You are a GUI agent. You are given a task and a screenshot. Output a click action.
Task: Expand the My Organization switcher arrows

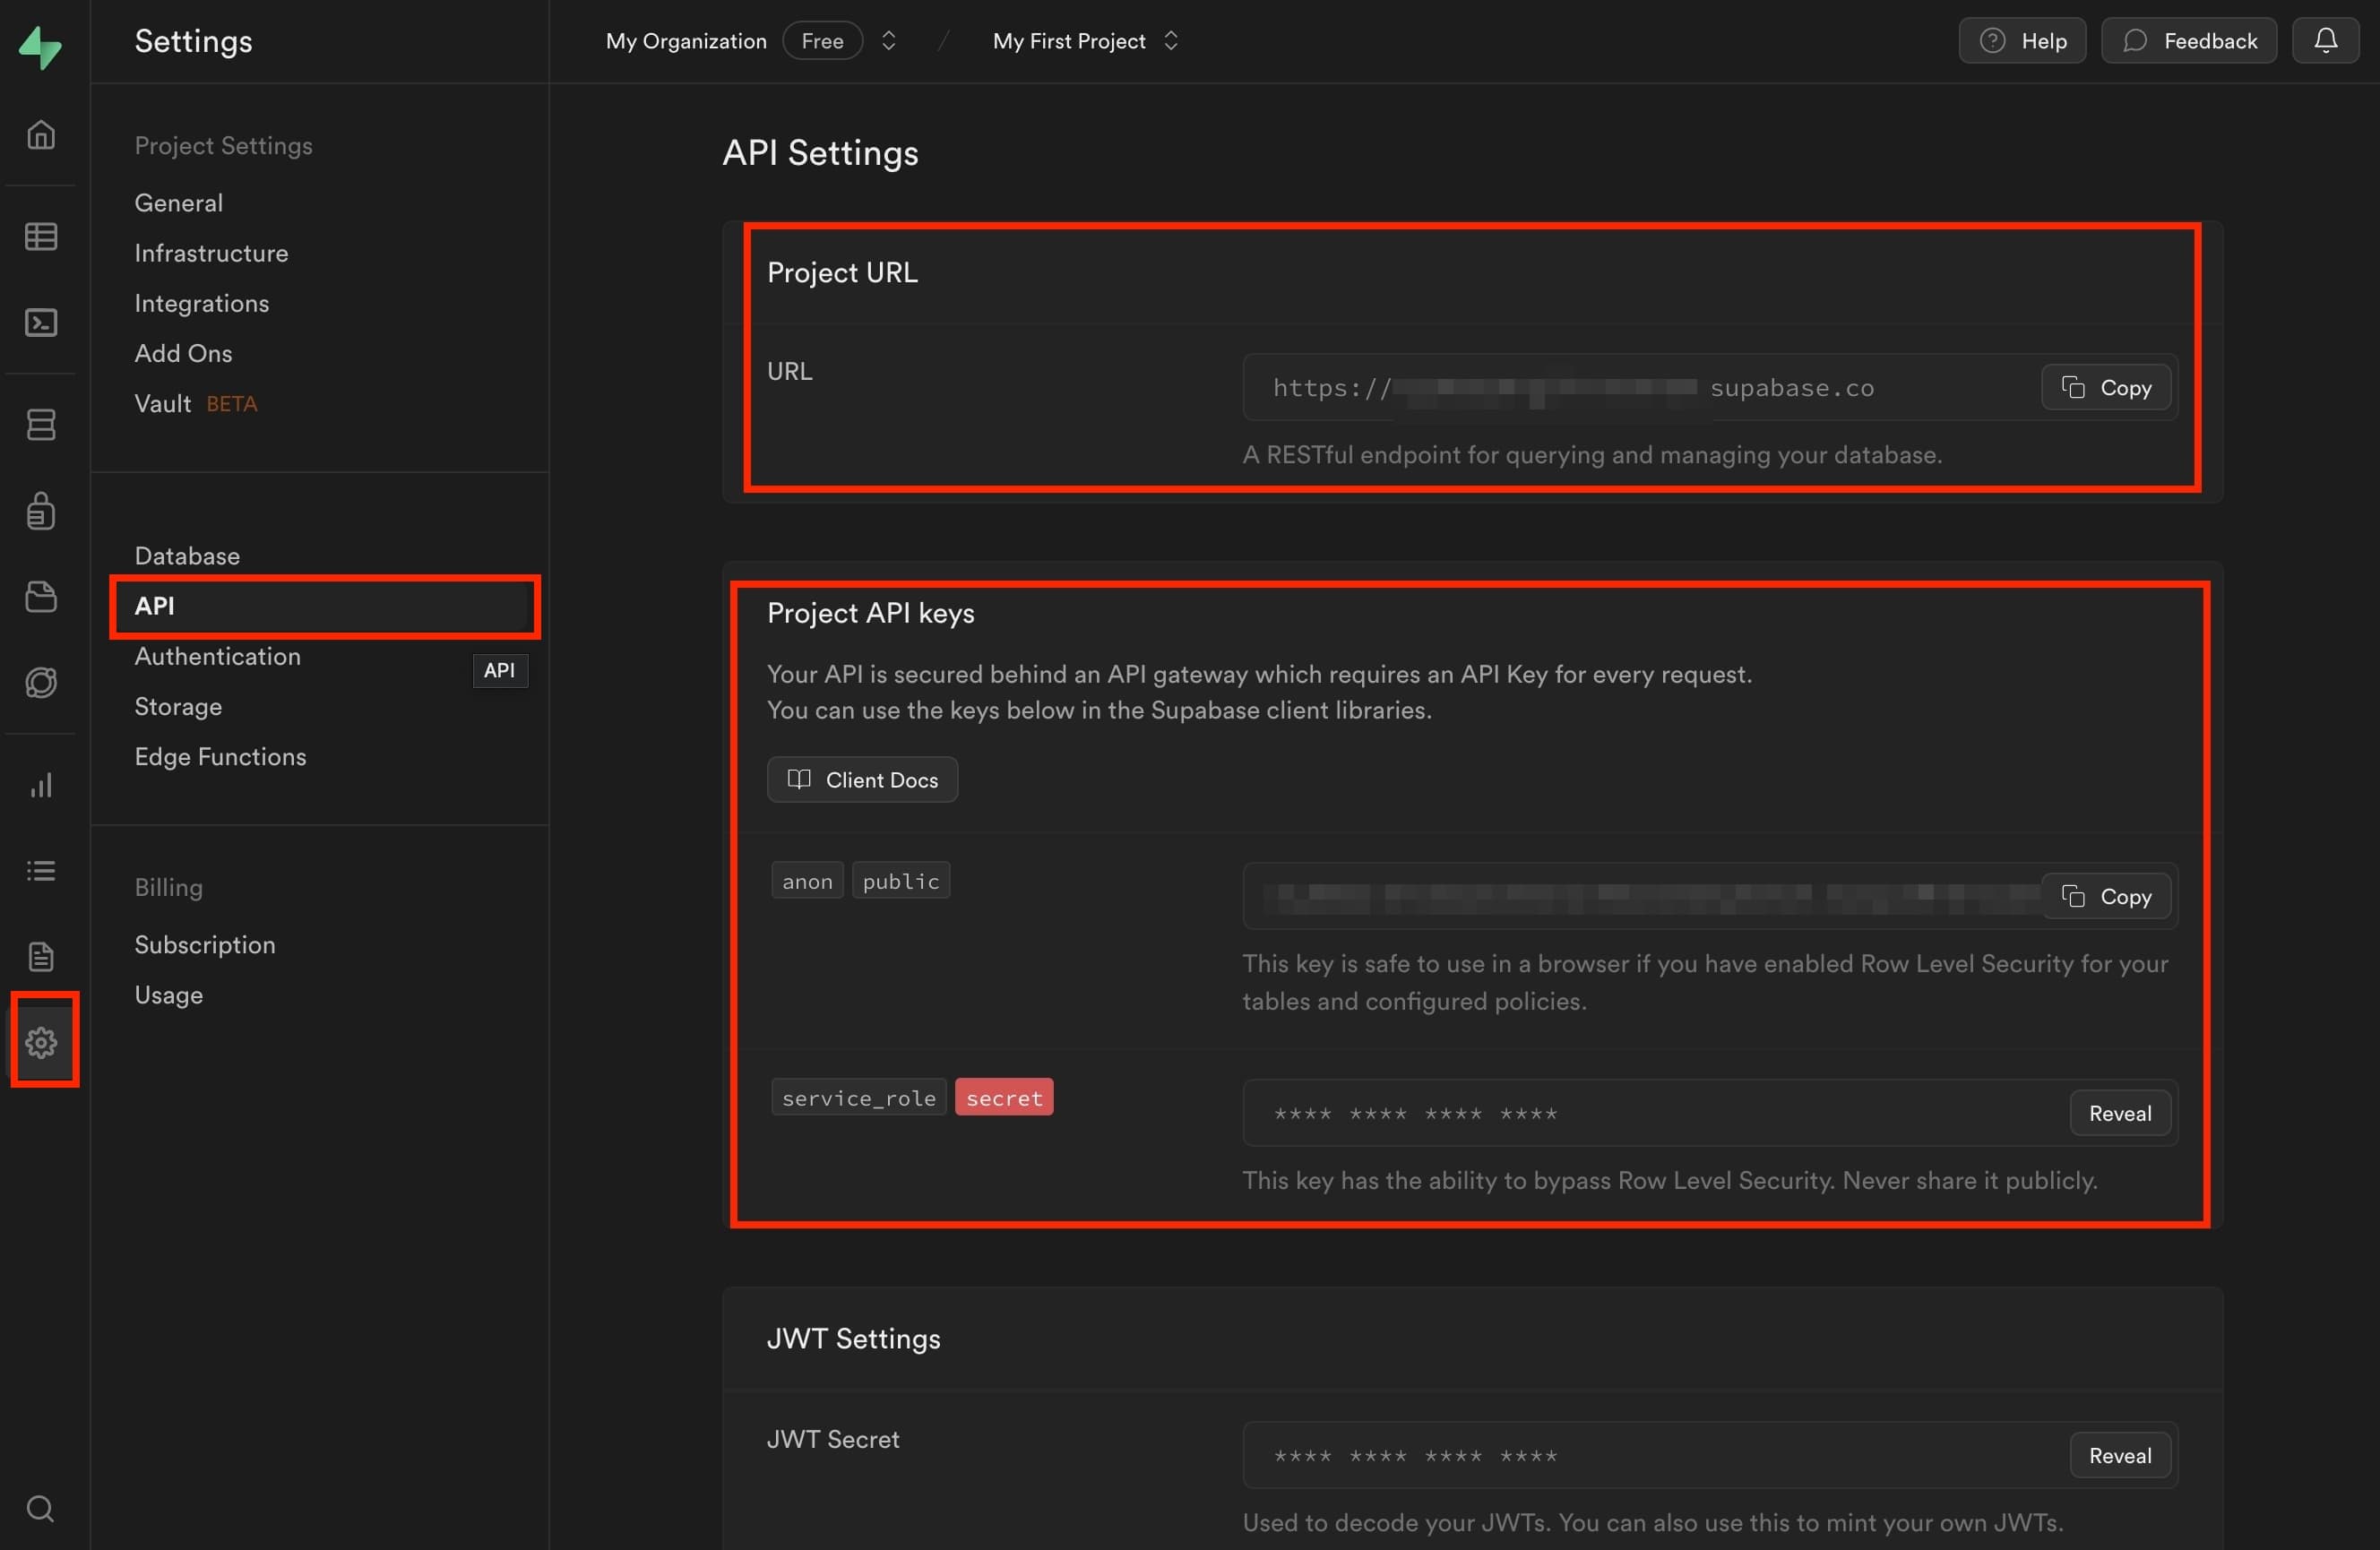(888, 41)
